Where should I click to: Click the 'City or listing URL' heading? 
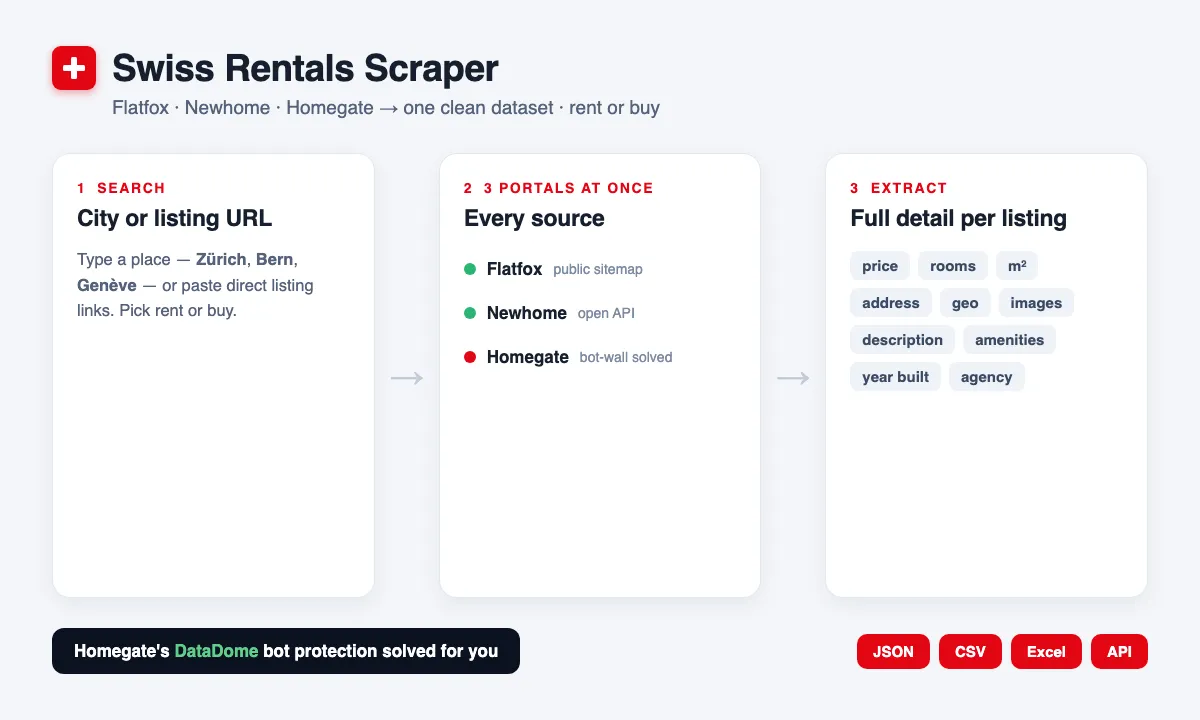click(x=174, y=218)
